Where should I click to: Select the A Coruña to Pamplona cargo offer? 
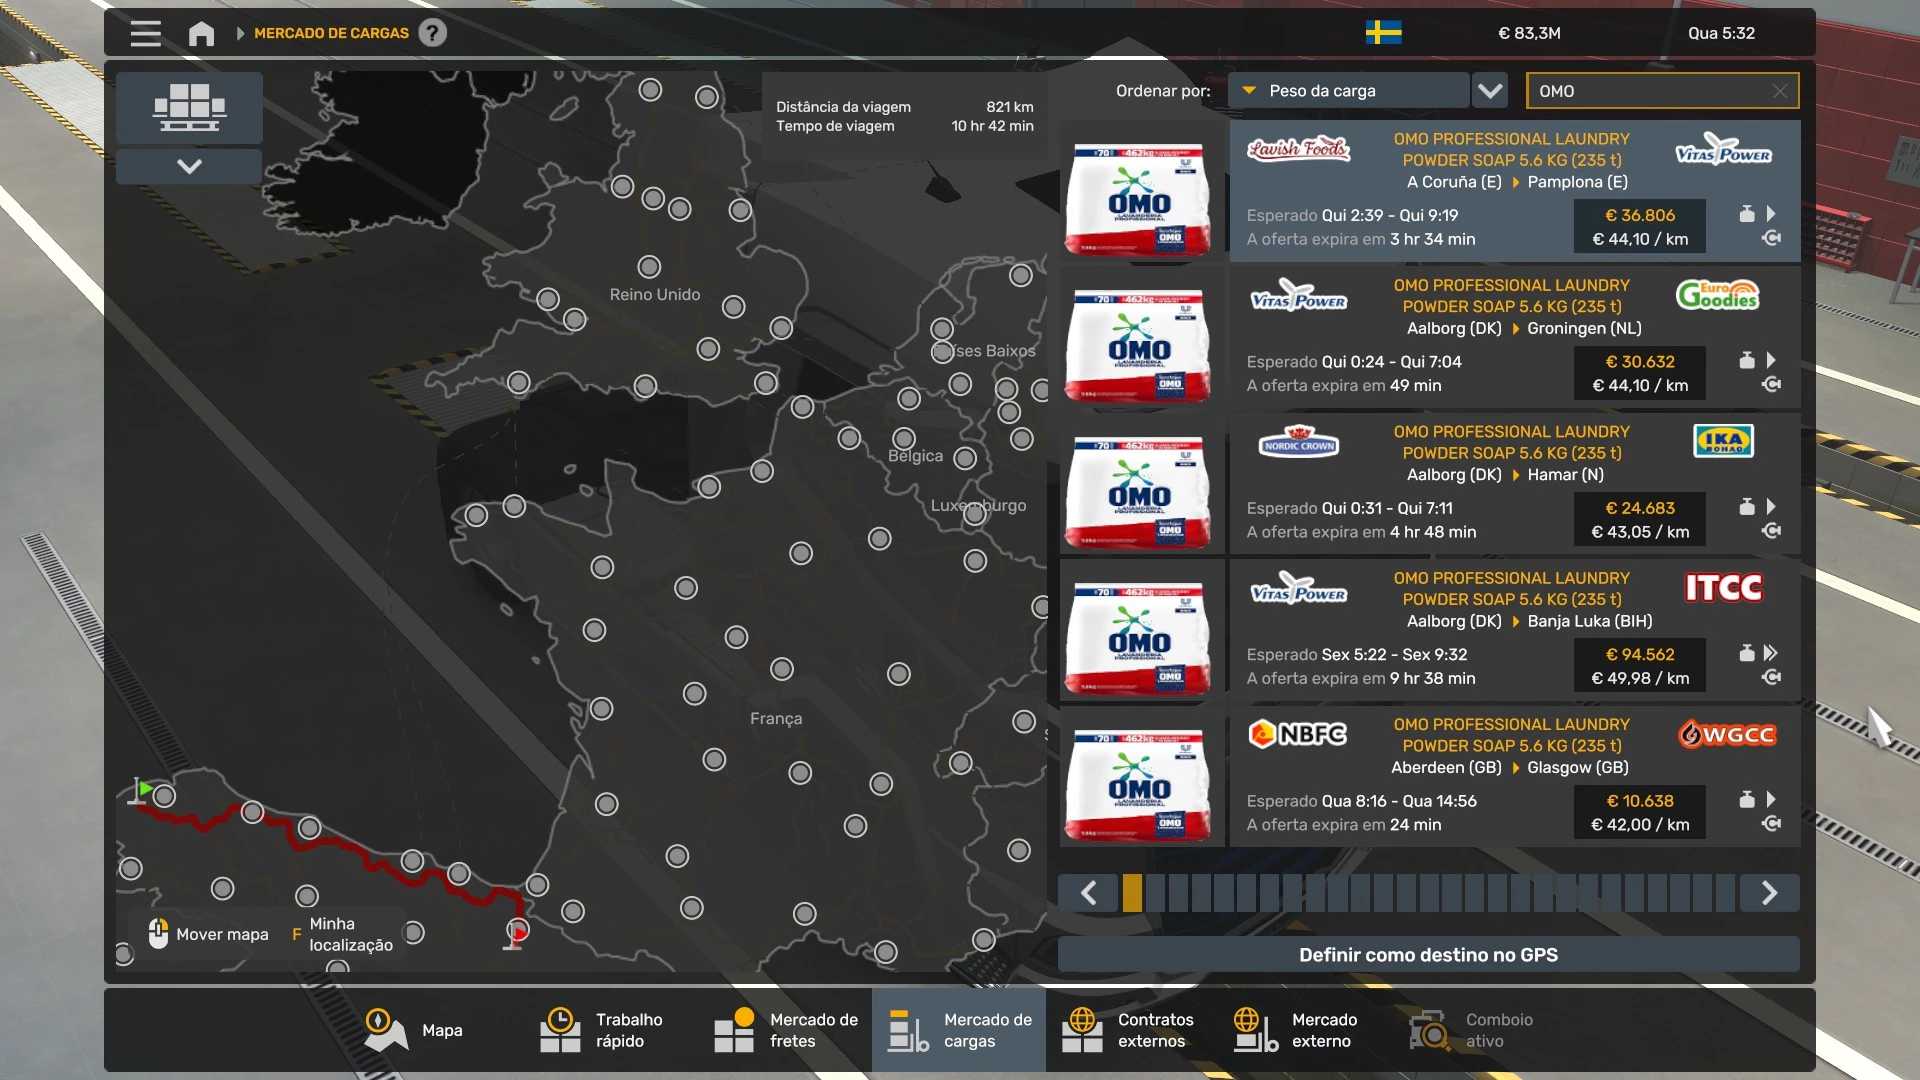1515,190
